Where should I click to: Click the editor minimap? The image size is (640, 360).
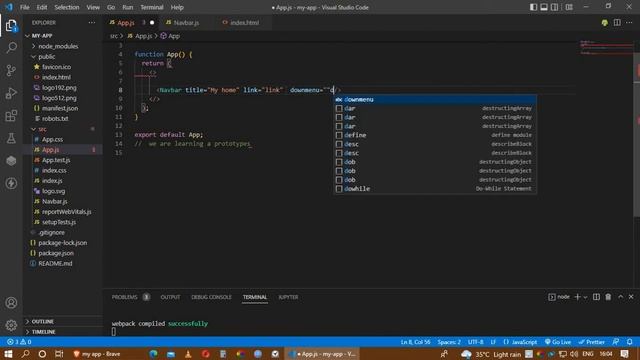point(606,48)
